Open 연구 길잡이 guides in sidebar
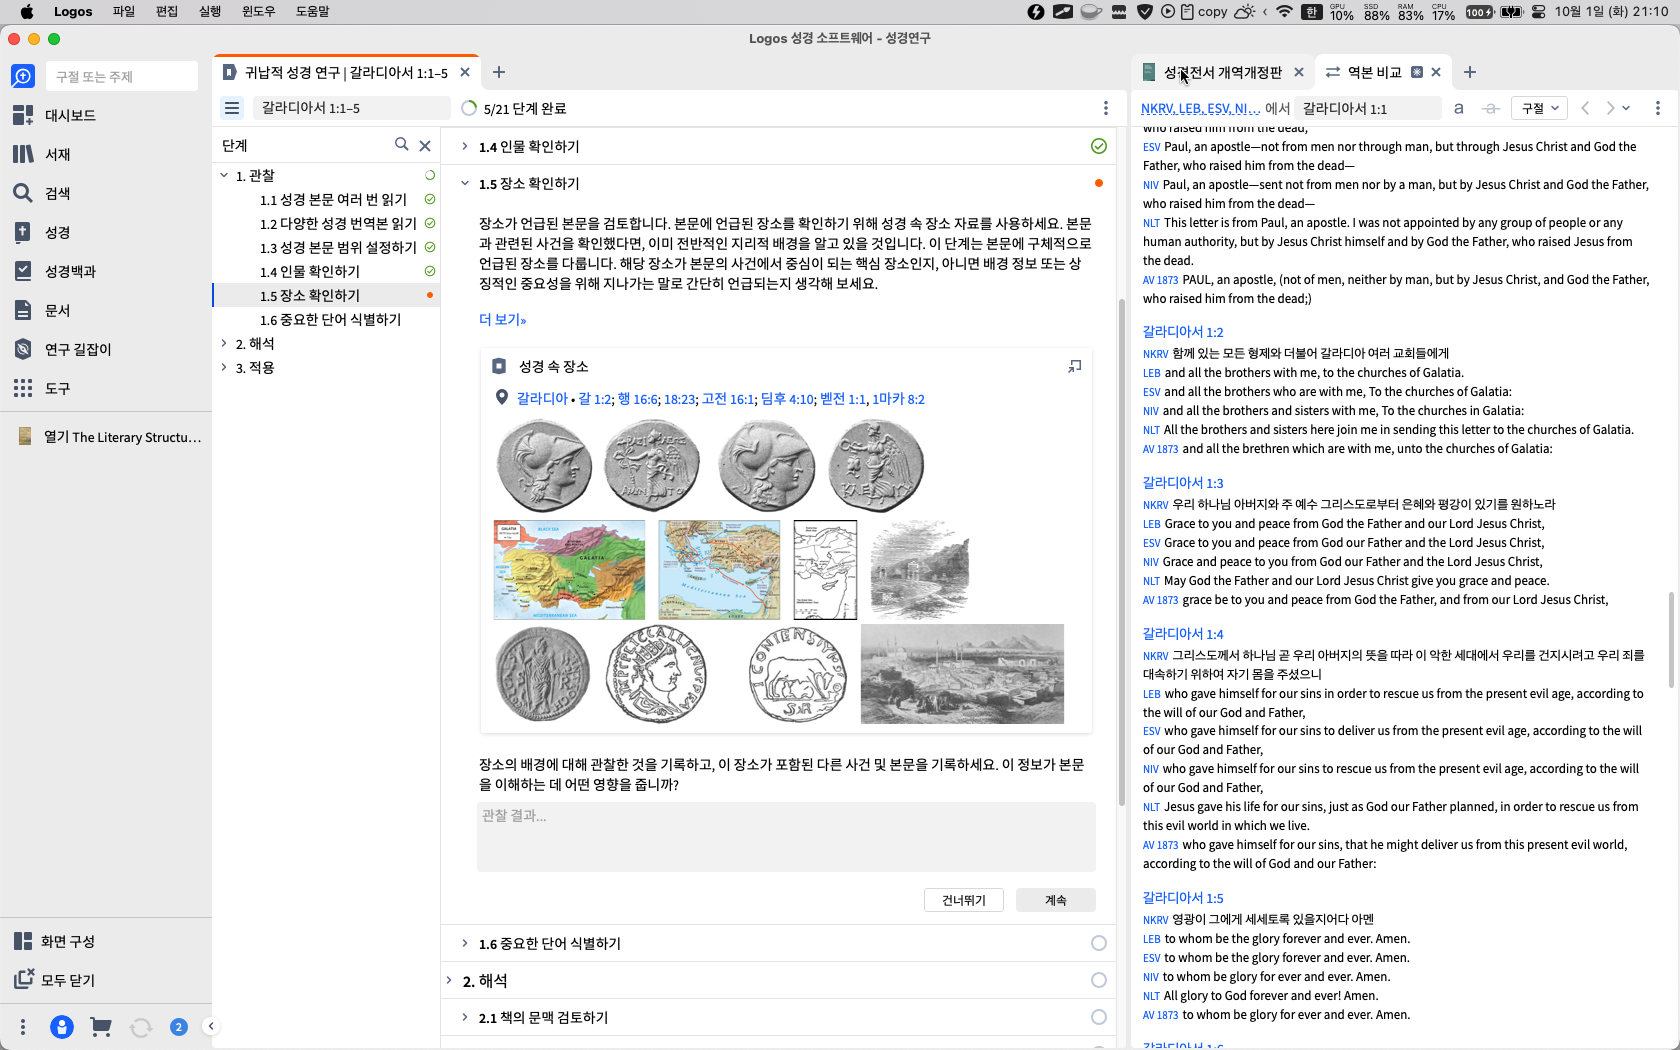Screen dimensions: 1680x1050 [62, 349]
